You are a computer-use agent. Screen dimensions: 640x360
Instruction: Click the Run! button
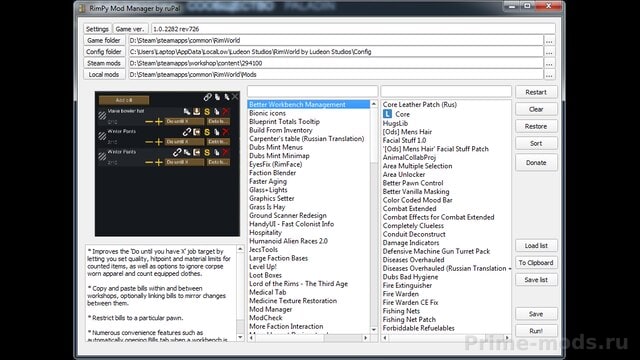tap(536, 331)
